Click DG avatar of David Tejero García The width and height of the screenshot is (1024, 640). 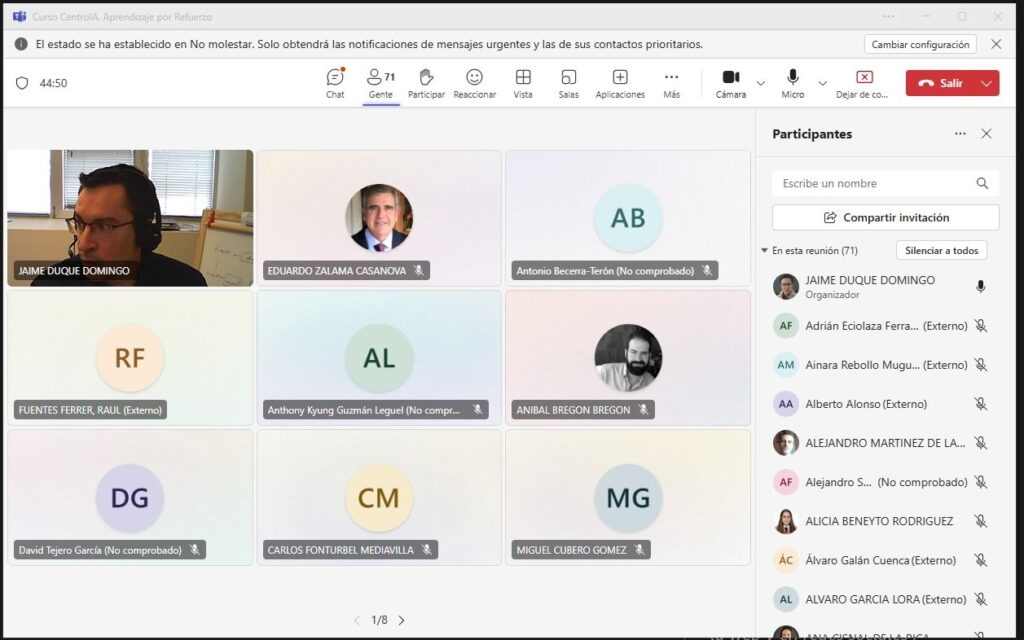pyautogui.click(x=129, y=498)
